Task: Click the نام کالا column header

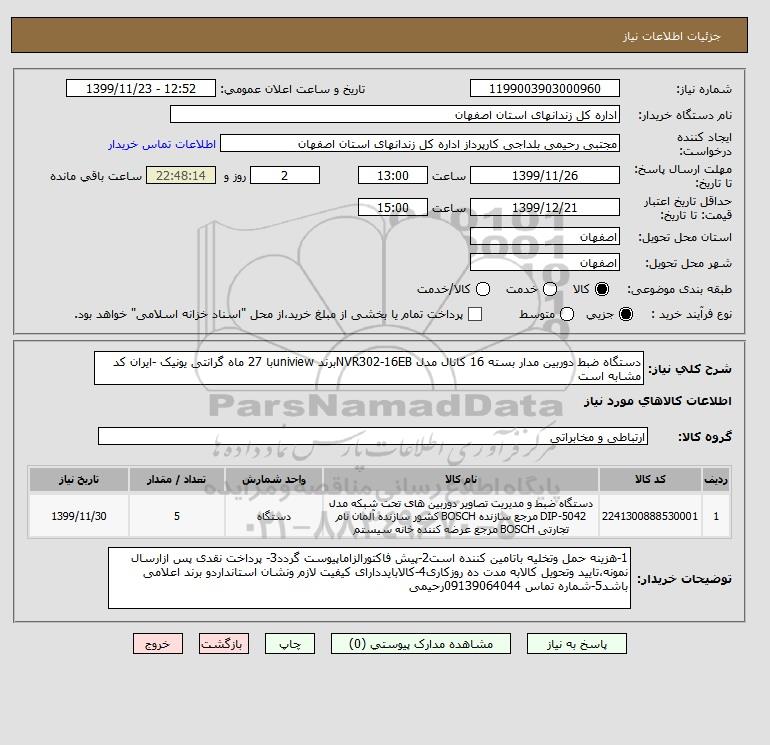Action: [461, 479]
